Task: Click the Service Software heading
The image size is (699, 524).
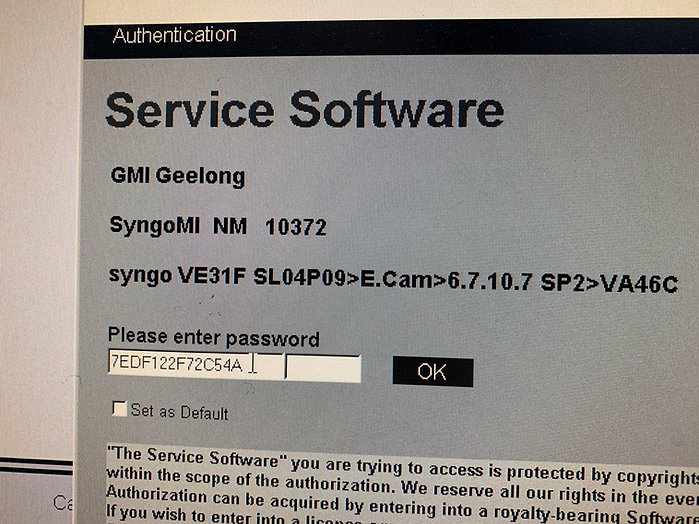Action: (304, 109)
